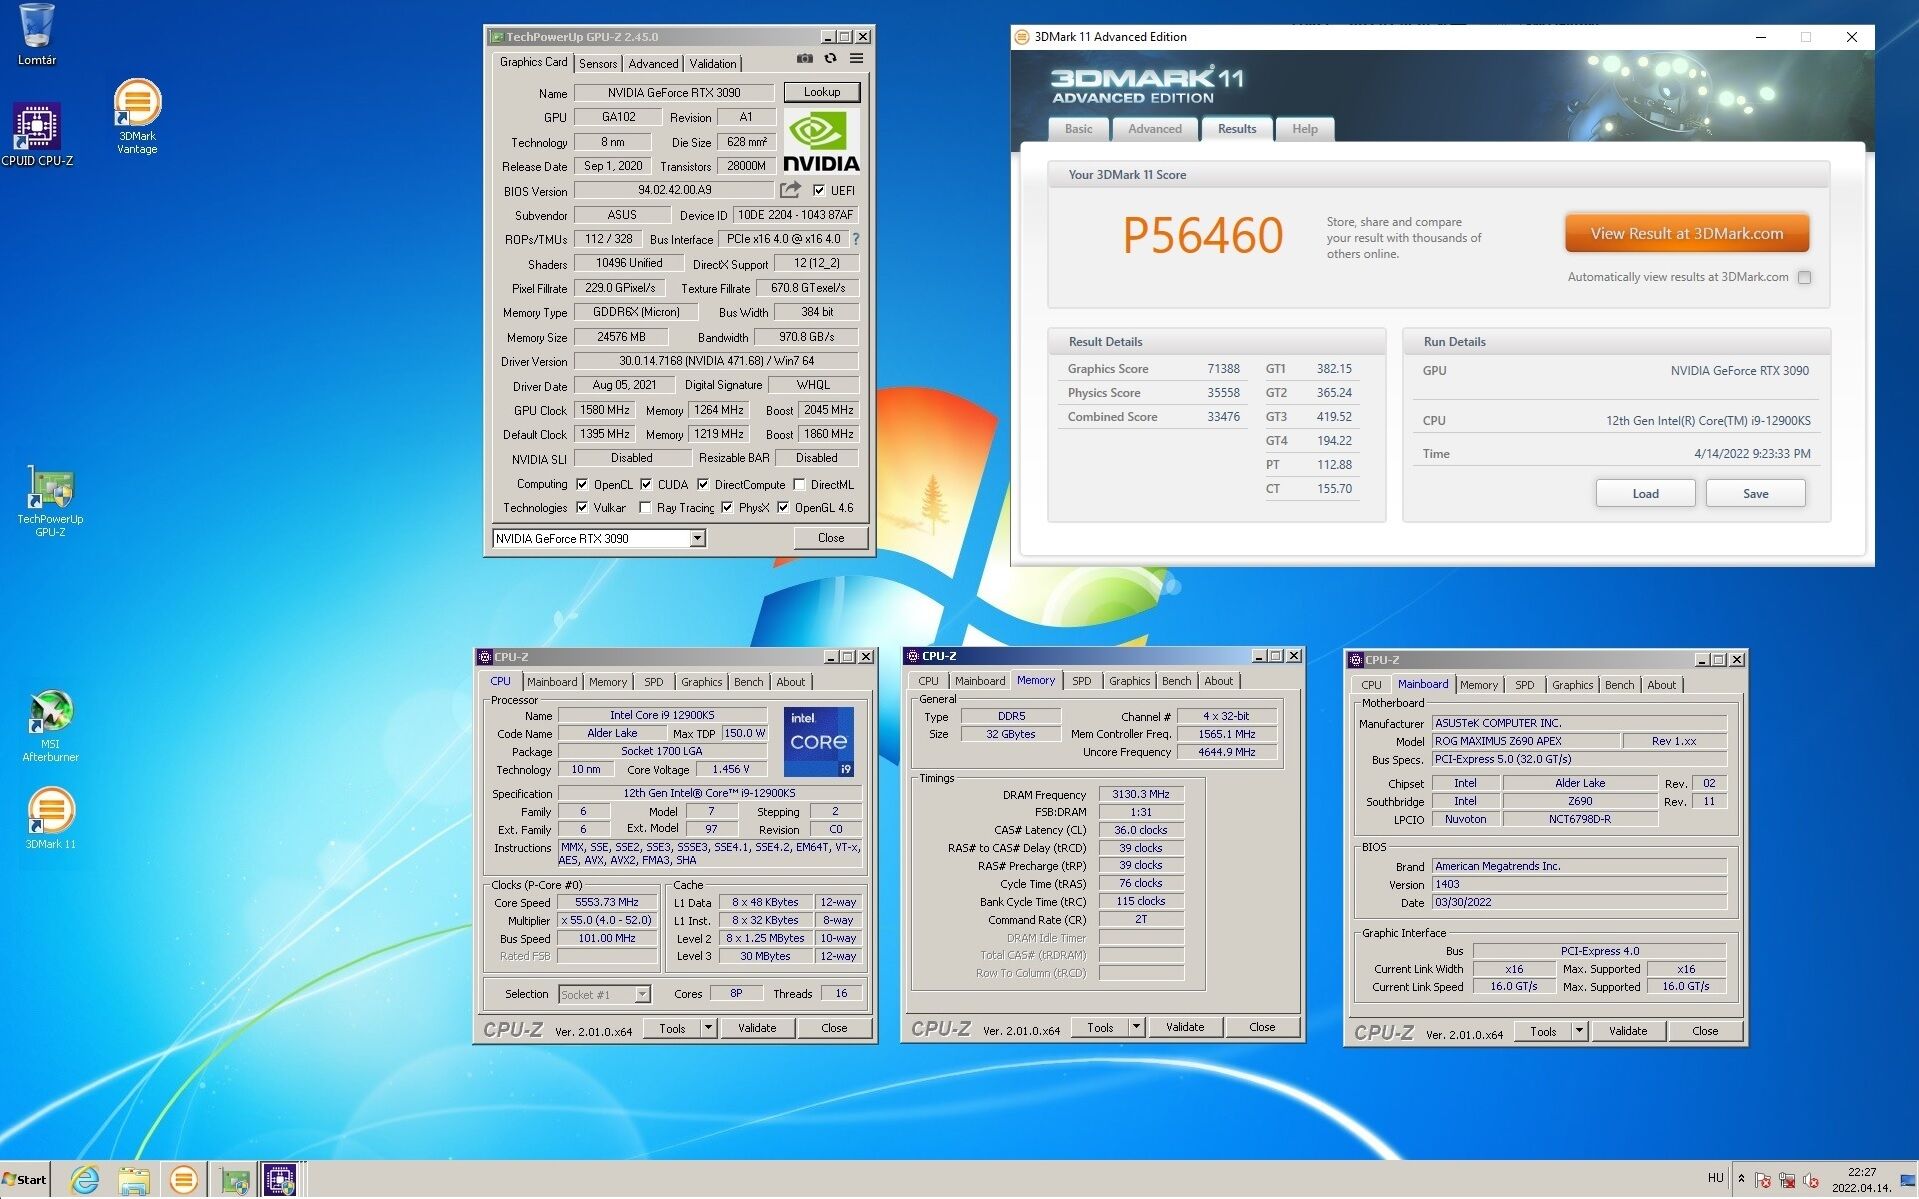
Task: Toggle the CUDA checkbox
Action: pos(646,484)
